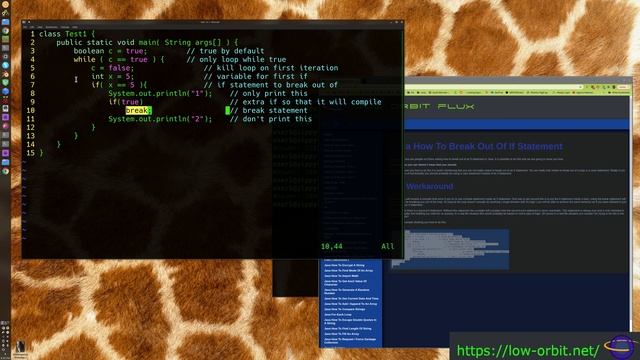Image resolution: width=640 pixels, height=360 pixels.
Task: Click the '// kill loop on first iteration' comment
Action: pyautogui.click(x=271, y=68)
